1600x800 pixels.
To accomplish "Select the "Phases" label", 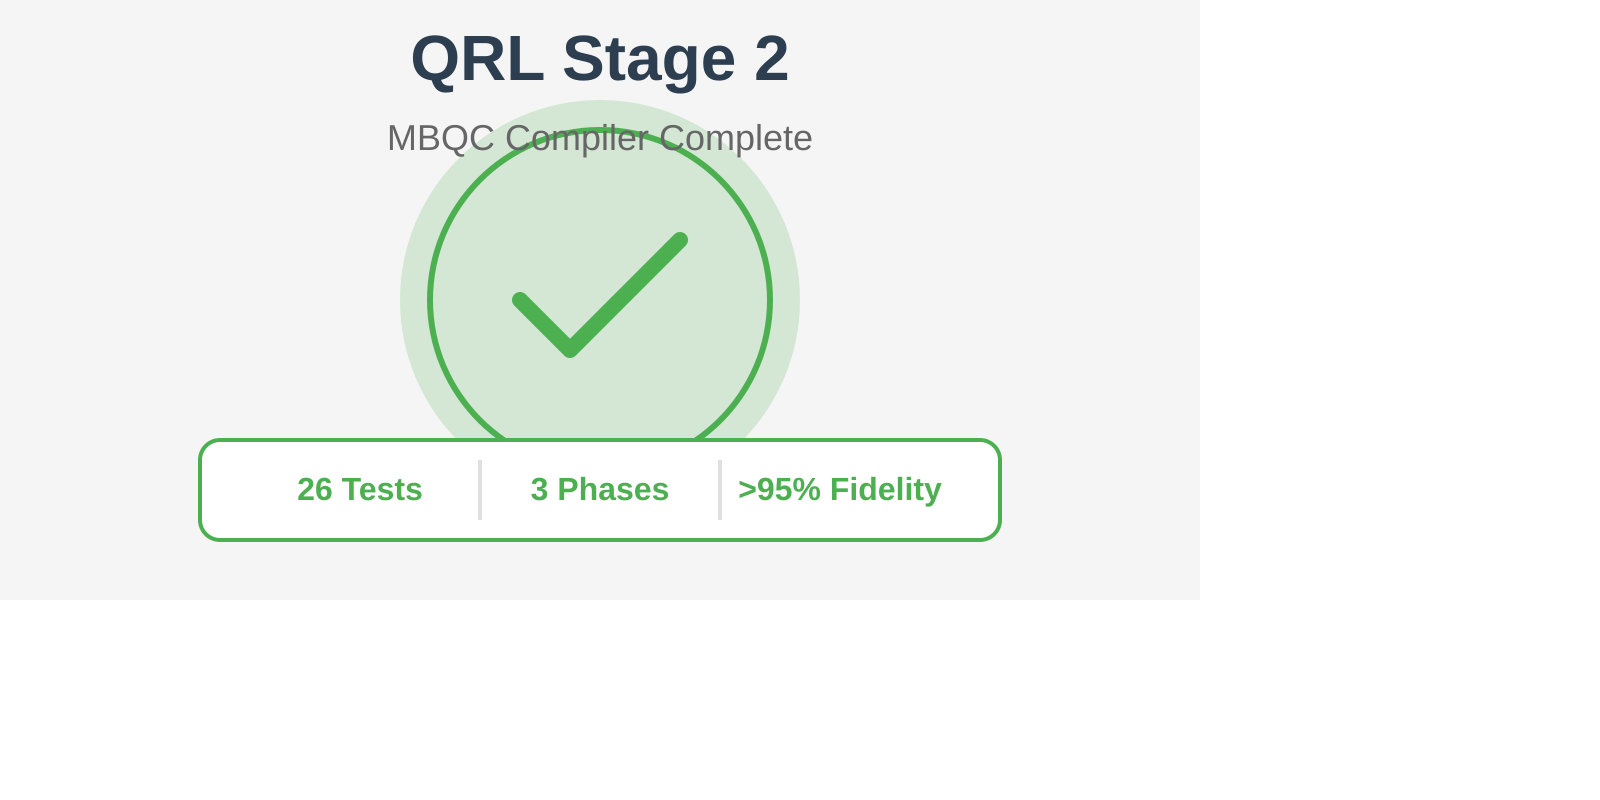I will tap(613, 489).
